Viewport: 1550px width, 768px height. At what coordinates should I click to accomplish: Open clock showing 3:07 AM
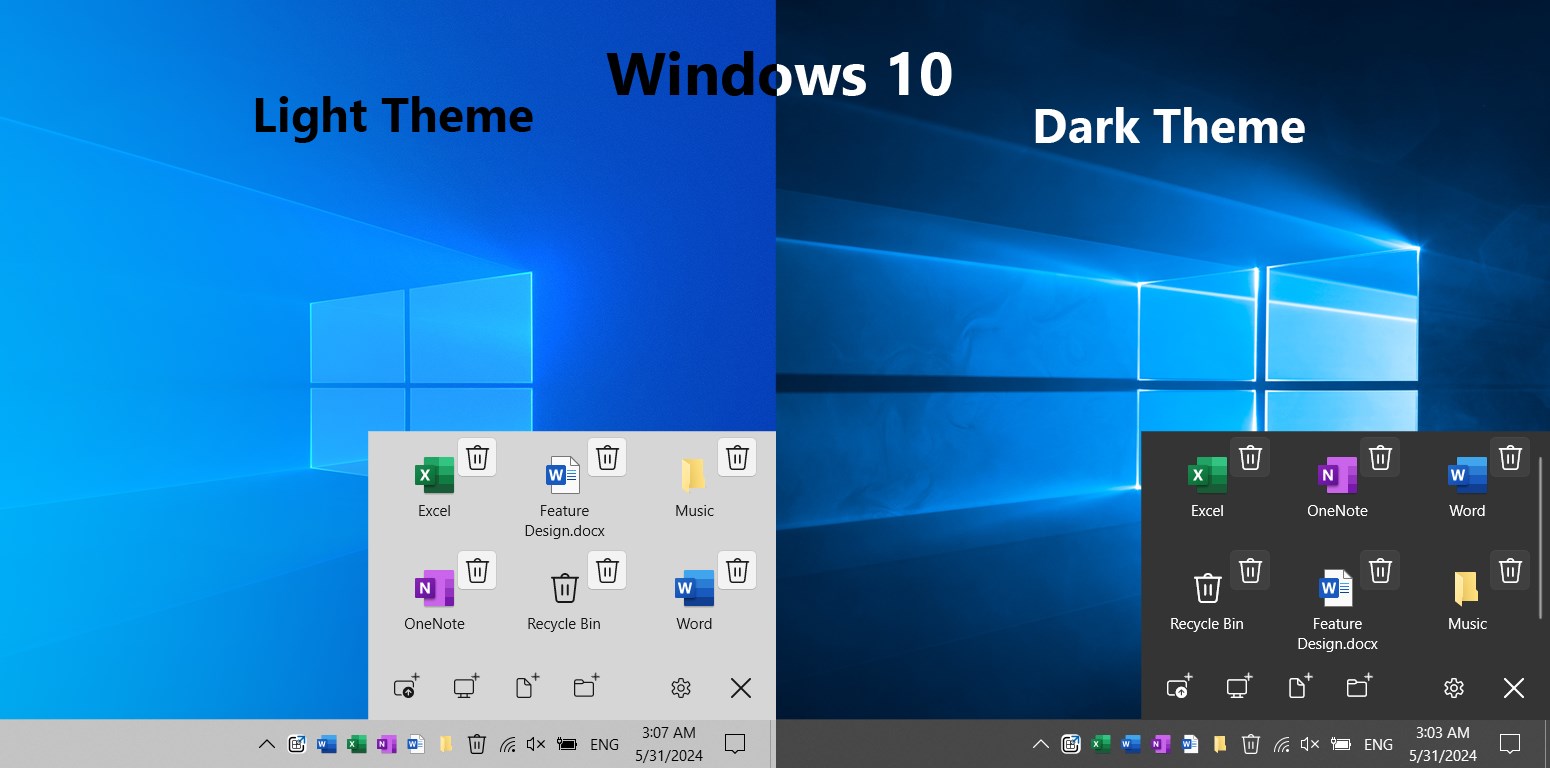click(669, 744)
